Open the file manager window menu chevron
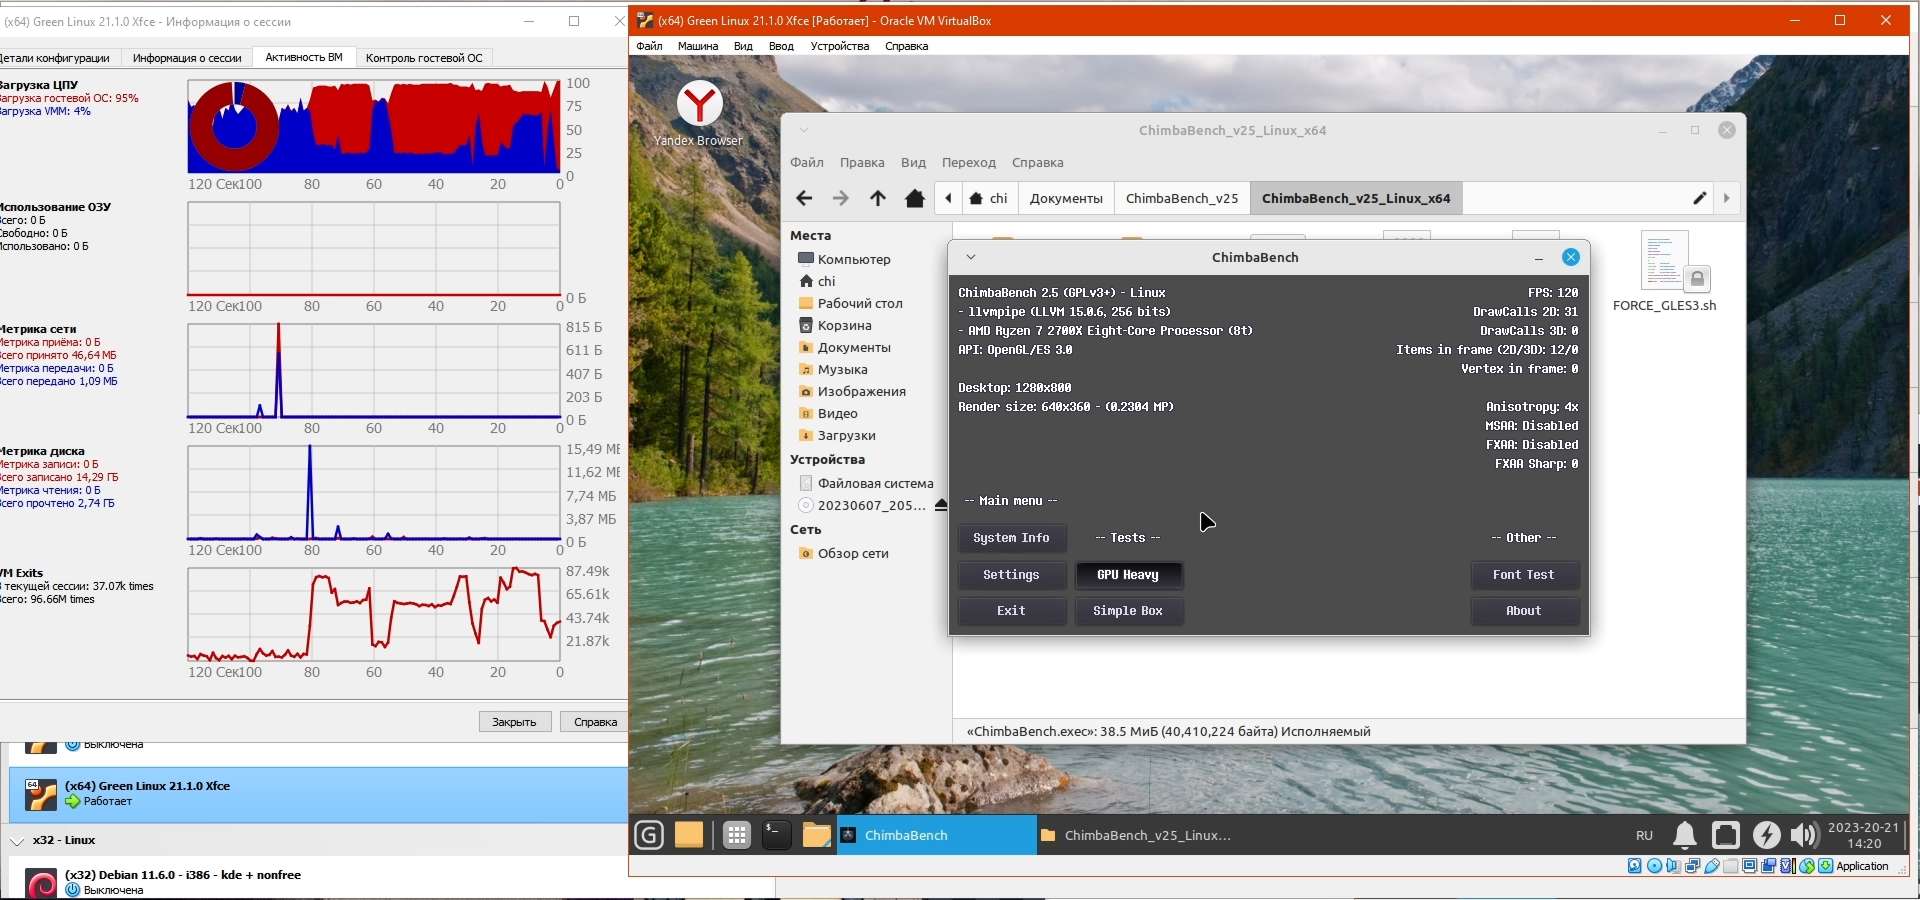This screenshot has width=1920, height=900. (804, 130)
